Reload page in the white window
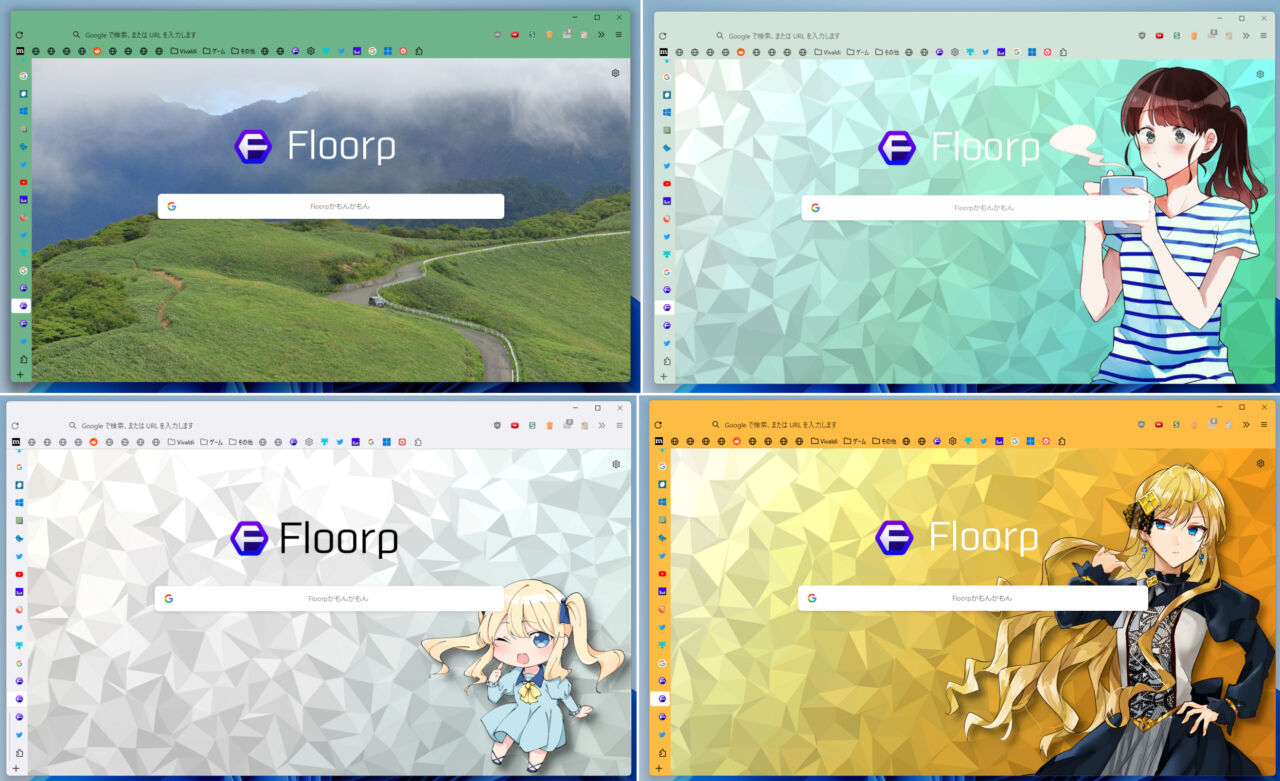Screen dimensions: 1280x781 pos(15,426)
